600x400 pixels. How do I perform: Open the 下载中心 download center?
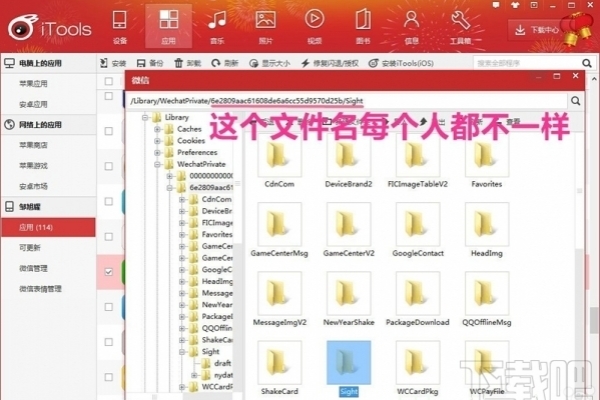point(536,30)
